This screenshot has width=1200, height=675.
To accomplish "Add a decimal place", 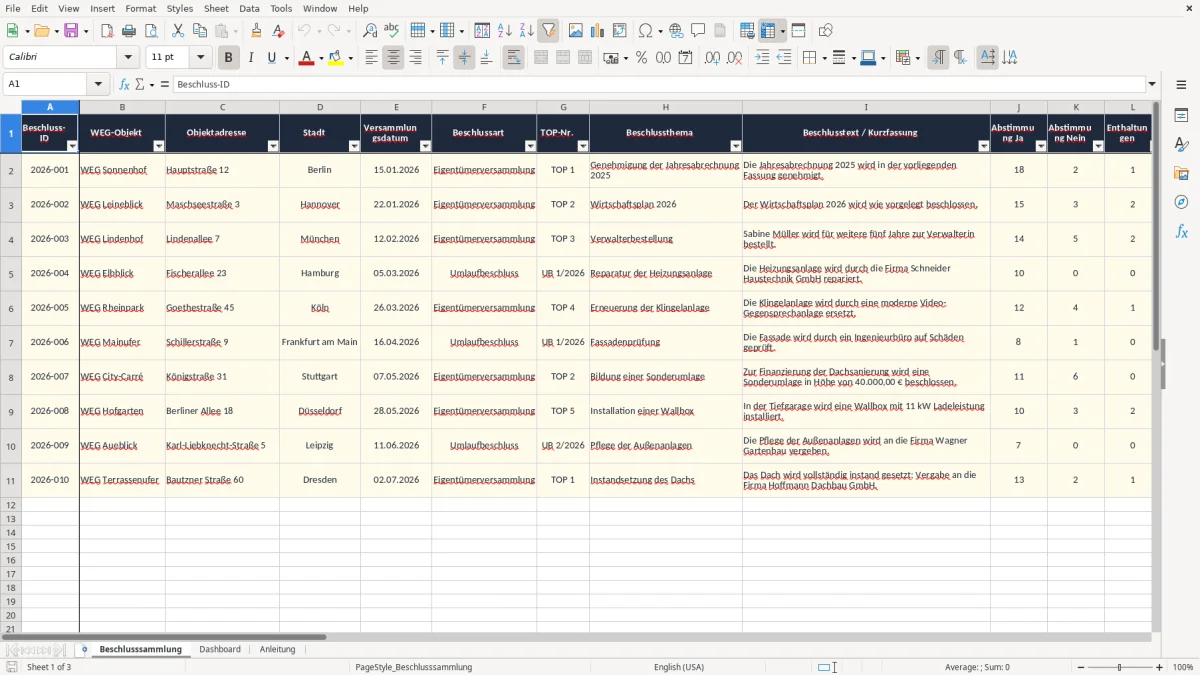I will [712, 58].
